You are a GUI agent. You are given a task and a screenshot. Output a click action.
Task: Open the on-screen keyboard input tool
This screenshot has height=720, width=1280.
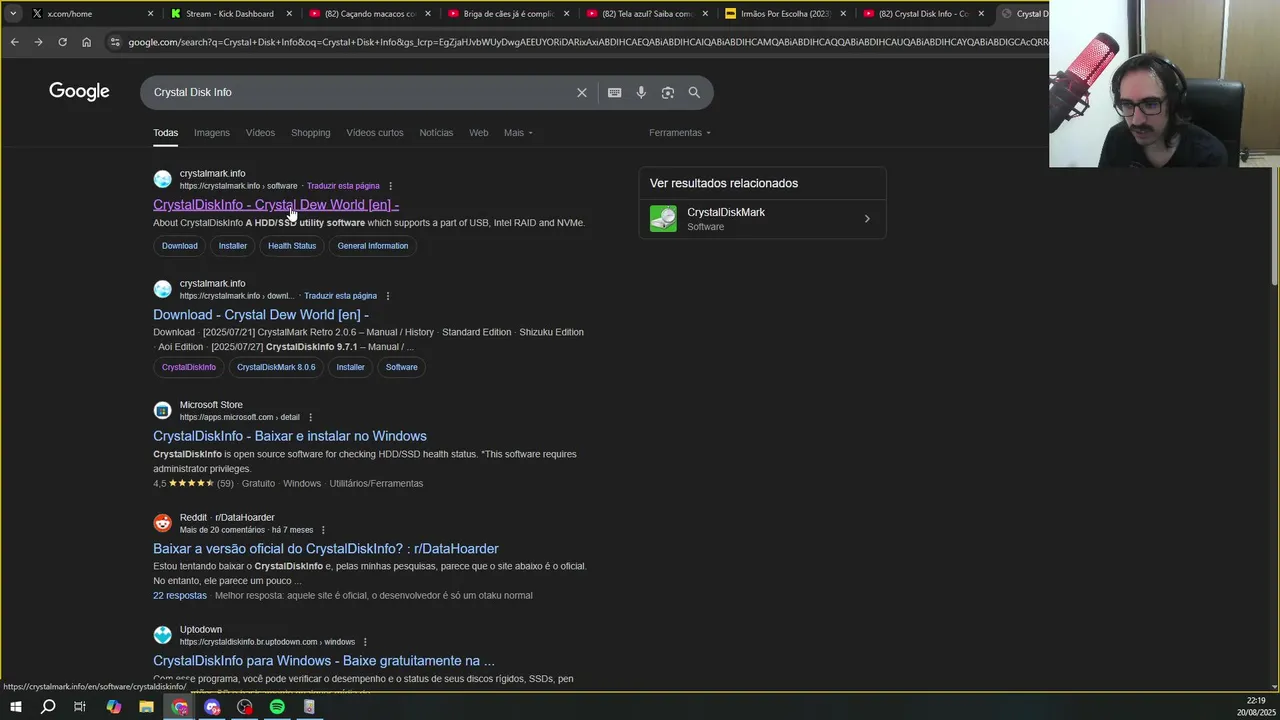[x=614, y=92]
